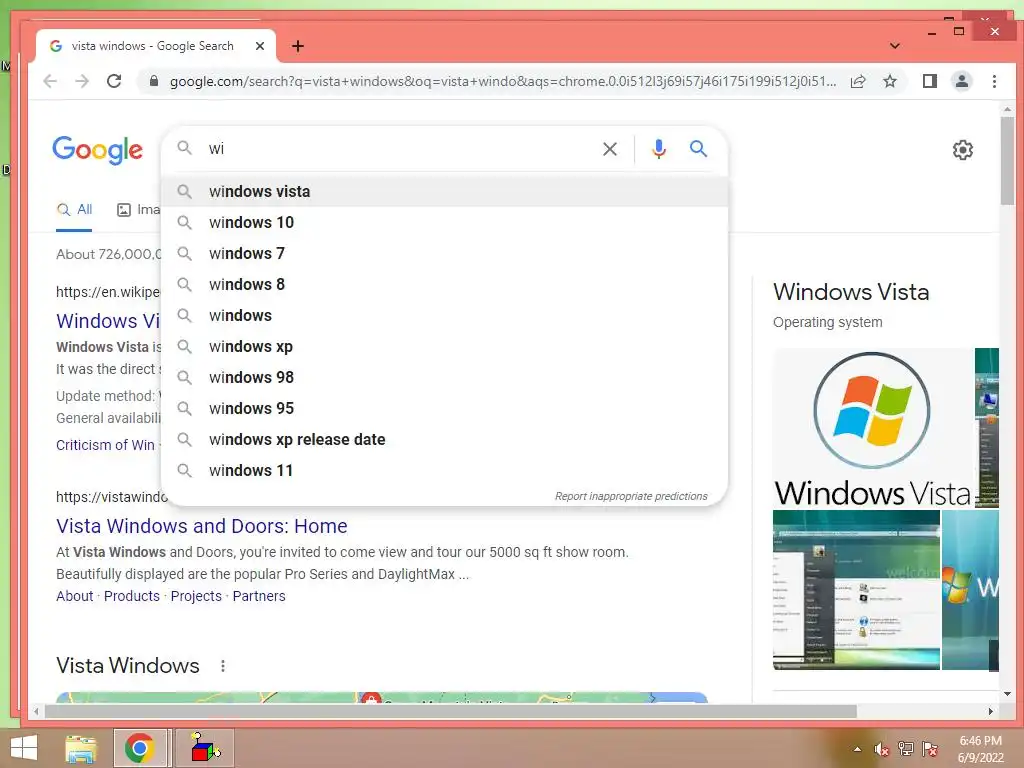Open the Vista desktop screenshot thumbnail
This screenshot has width=1024, height=768.
coord(856,590)
